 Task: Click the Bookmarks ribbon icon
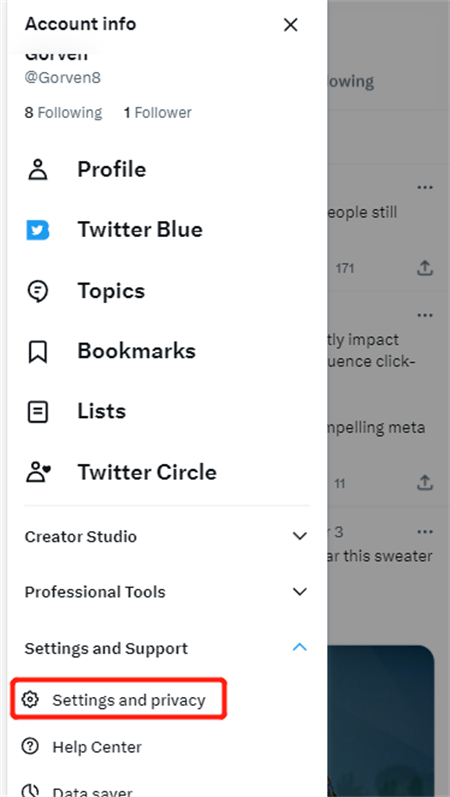38,352
